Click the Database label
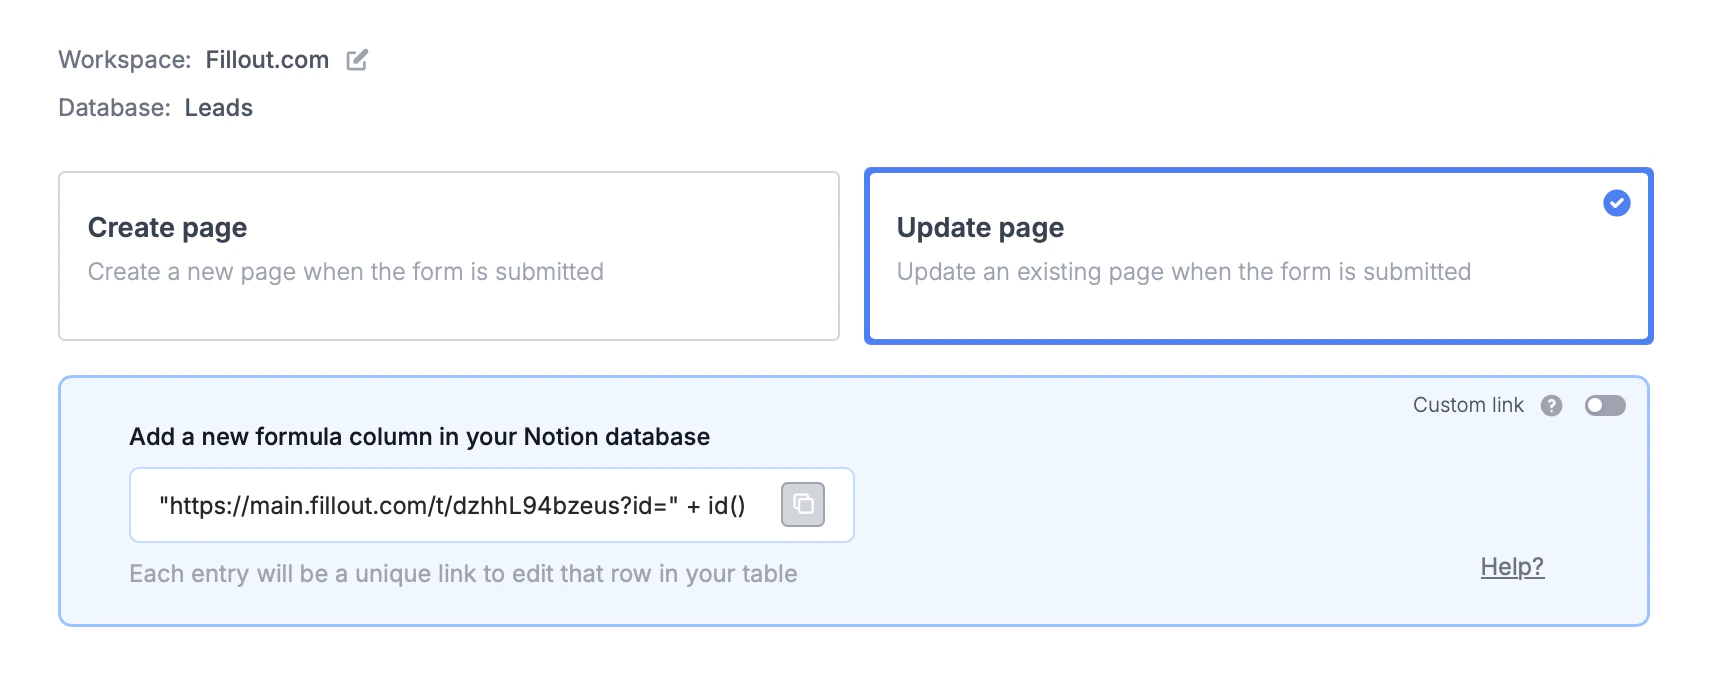Image resolution: width=1710 pixels, height=684 pixels. click(x=114, y=108)
